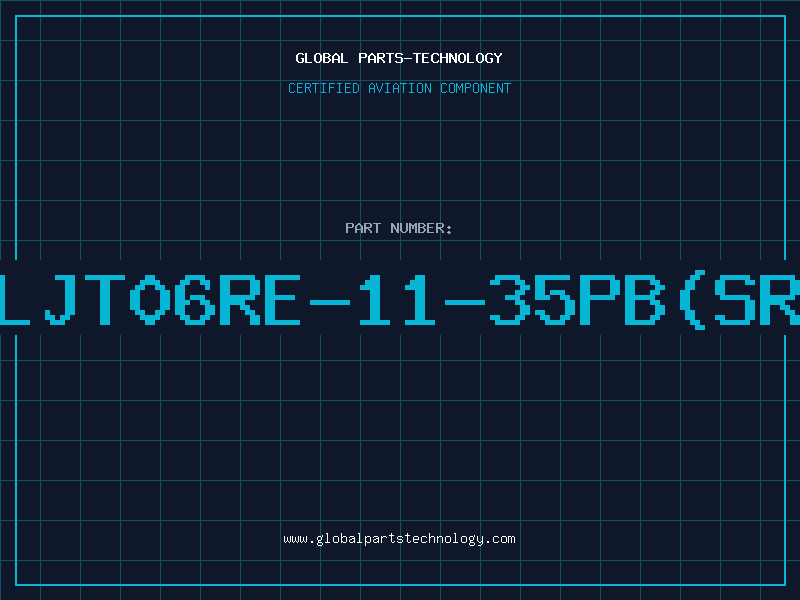Open the www.globalpartstechnology.com link
The height and width of the screenshot is (600, 800).
[399, 539]
